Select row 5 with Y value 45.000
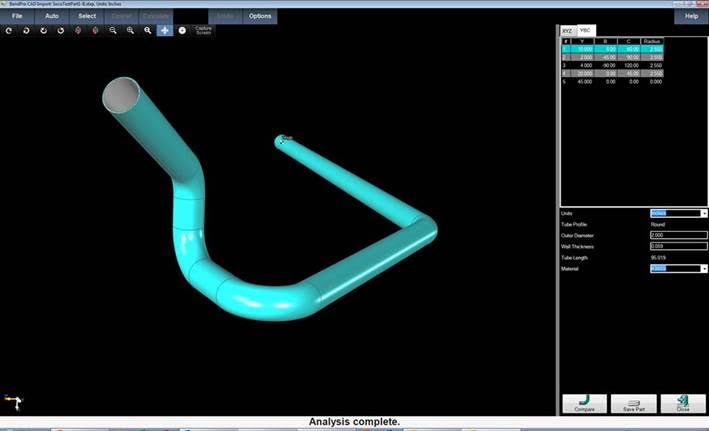Image resolution: width=709 pixels, height=431 pixels. point(613,82)
